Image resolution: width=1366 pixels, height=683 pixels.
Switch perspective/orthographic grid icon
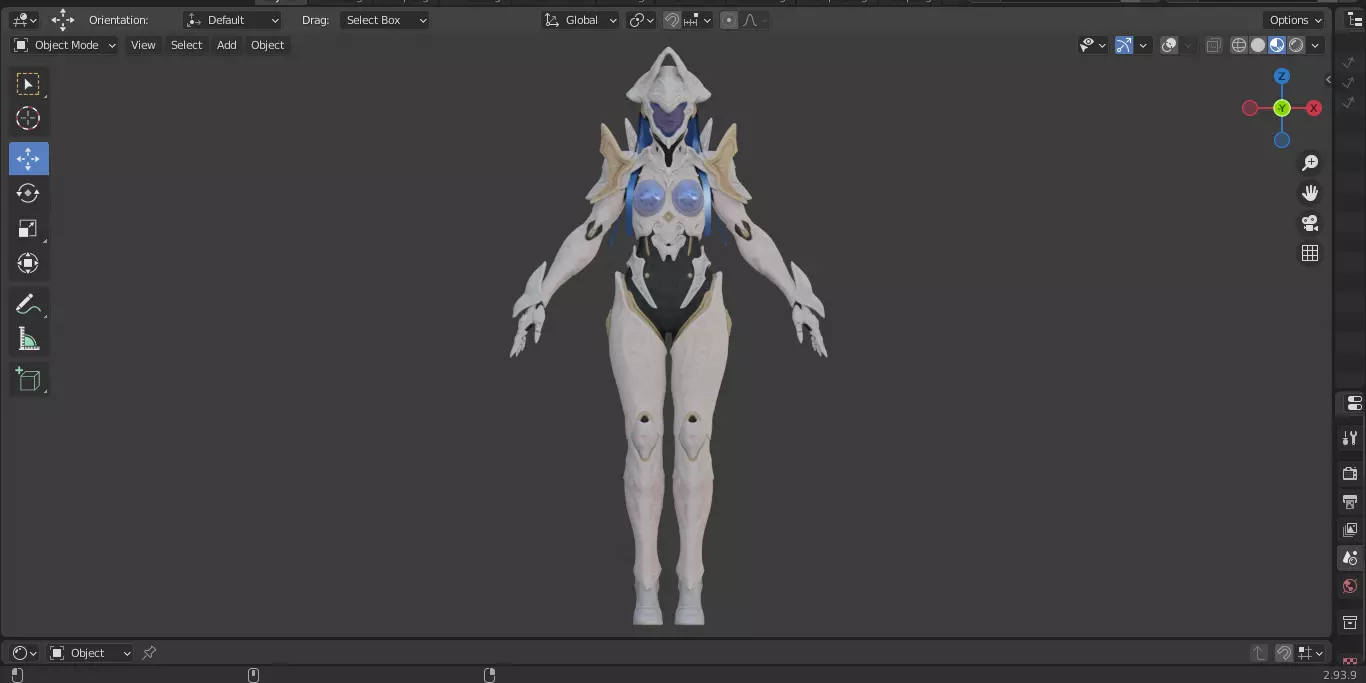point(1310,253)
